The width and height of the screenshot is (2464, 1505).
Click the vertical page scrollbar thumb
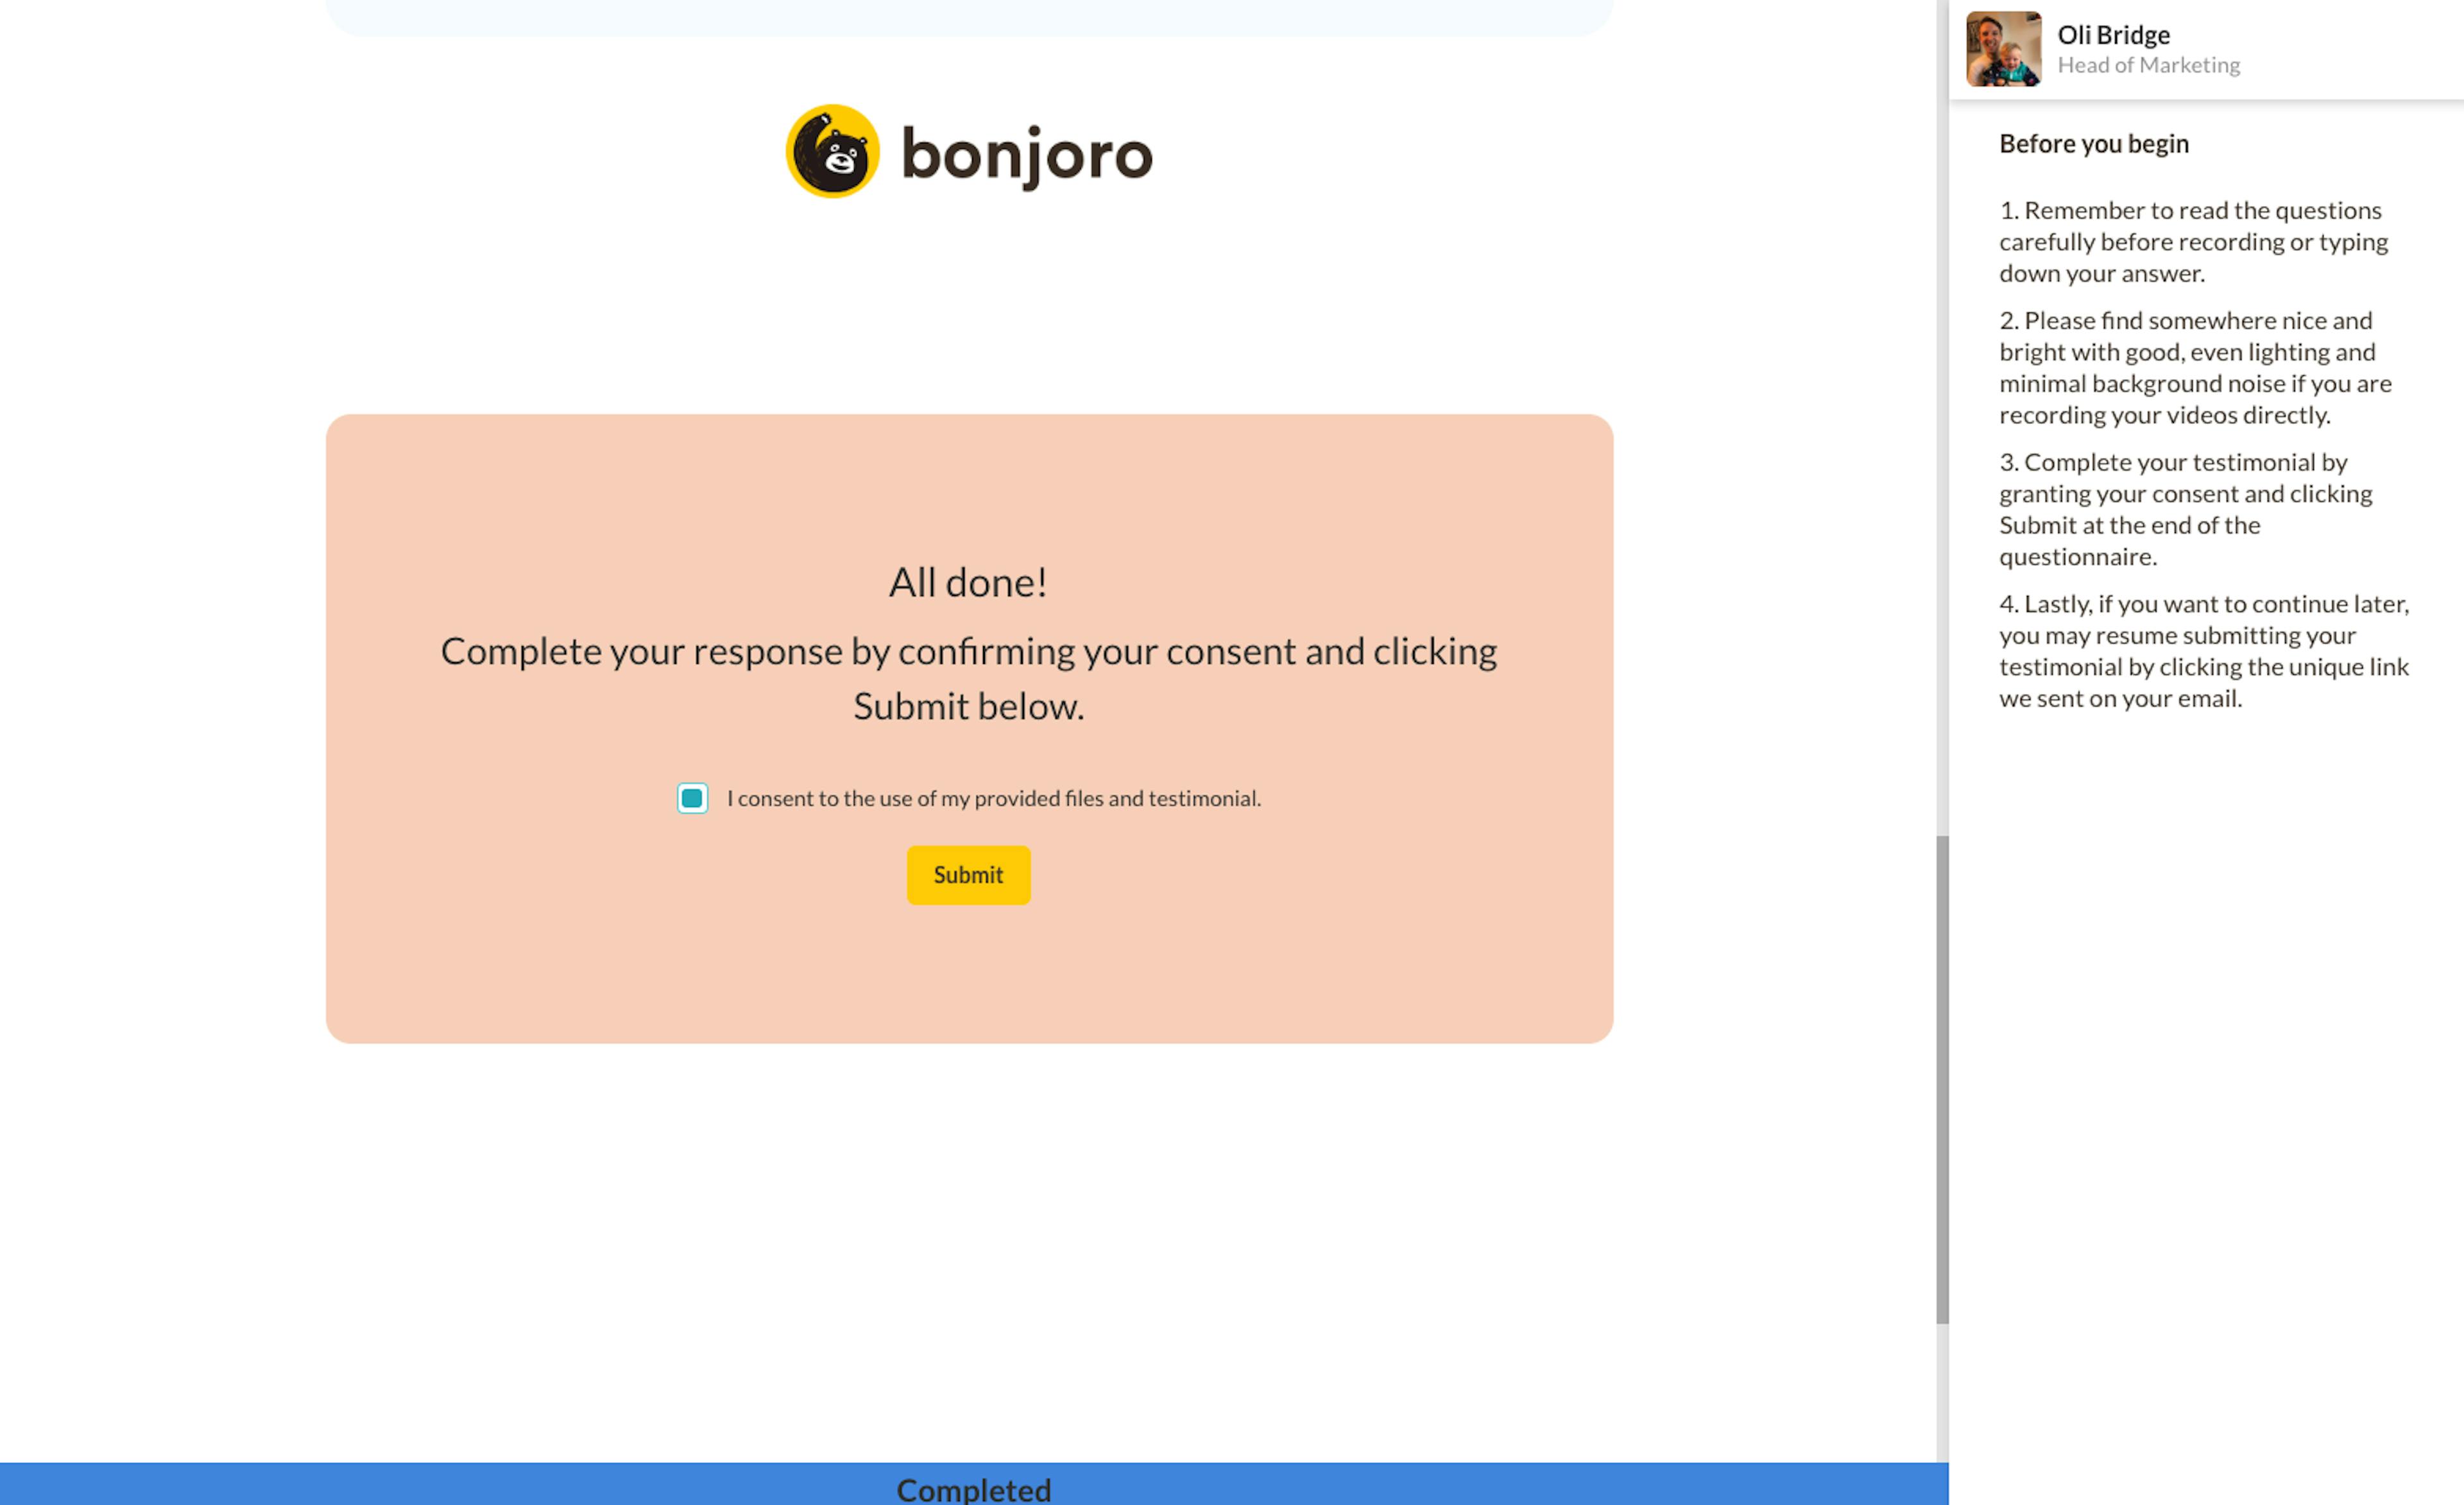tap(1942, 1079)
